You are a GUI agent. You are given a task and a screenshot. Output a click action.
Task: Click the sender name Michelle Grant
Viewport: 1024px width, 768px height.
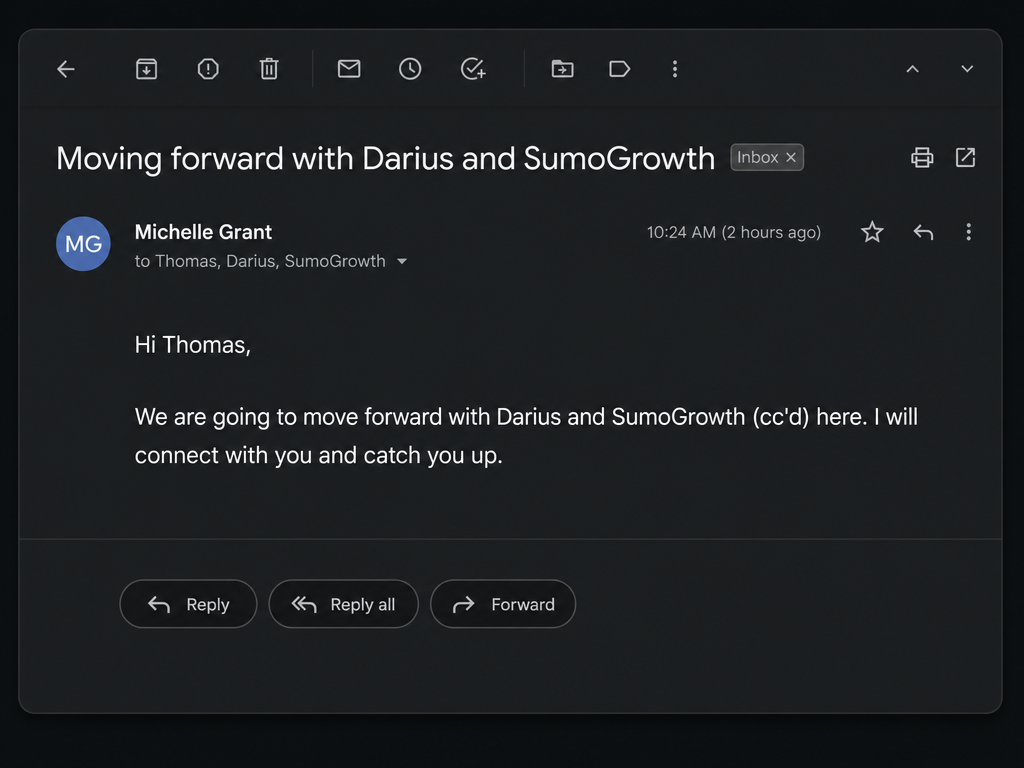click(x=203, y=232)
